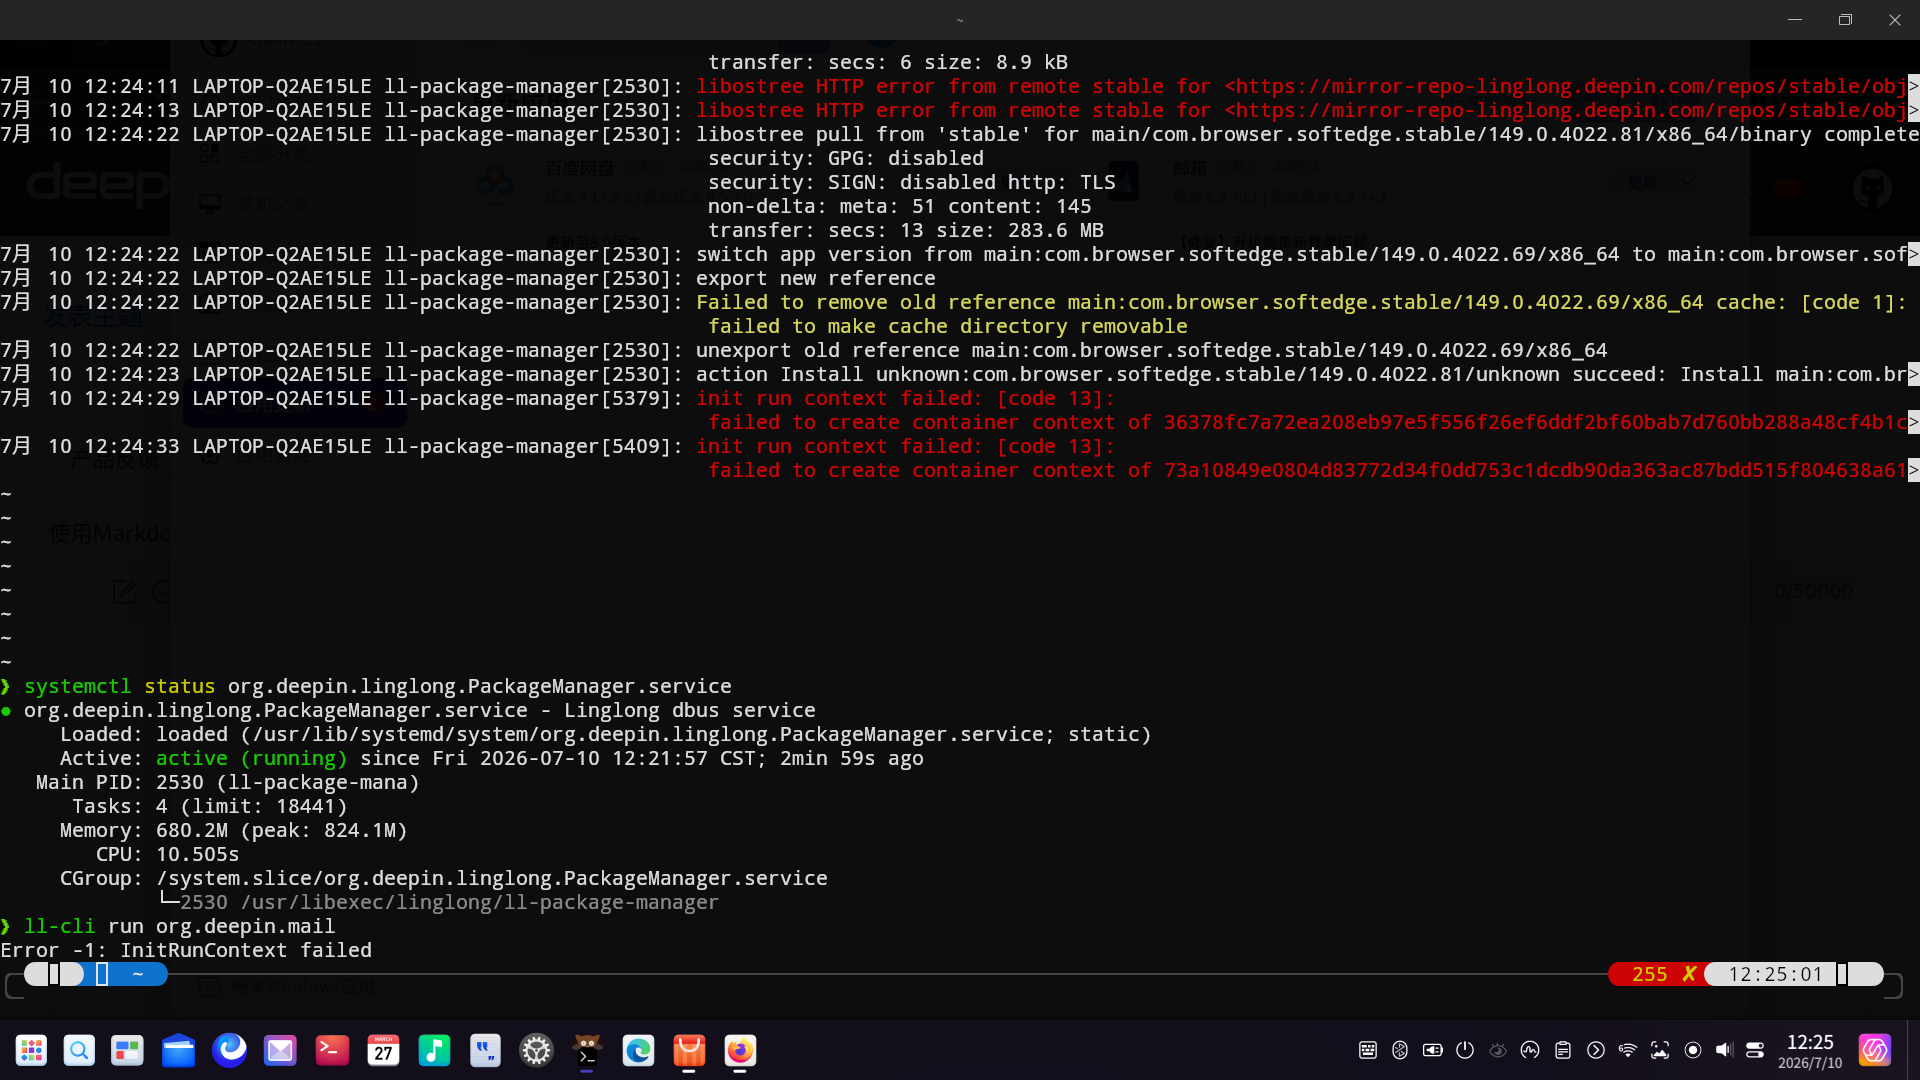Click the 'systemctl status' command line
The width and height of the screenshot is (1920, 1080).
(x=378, y=686)
